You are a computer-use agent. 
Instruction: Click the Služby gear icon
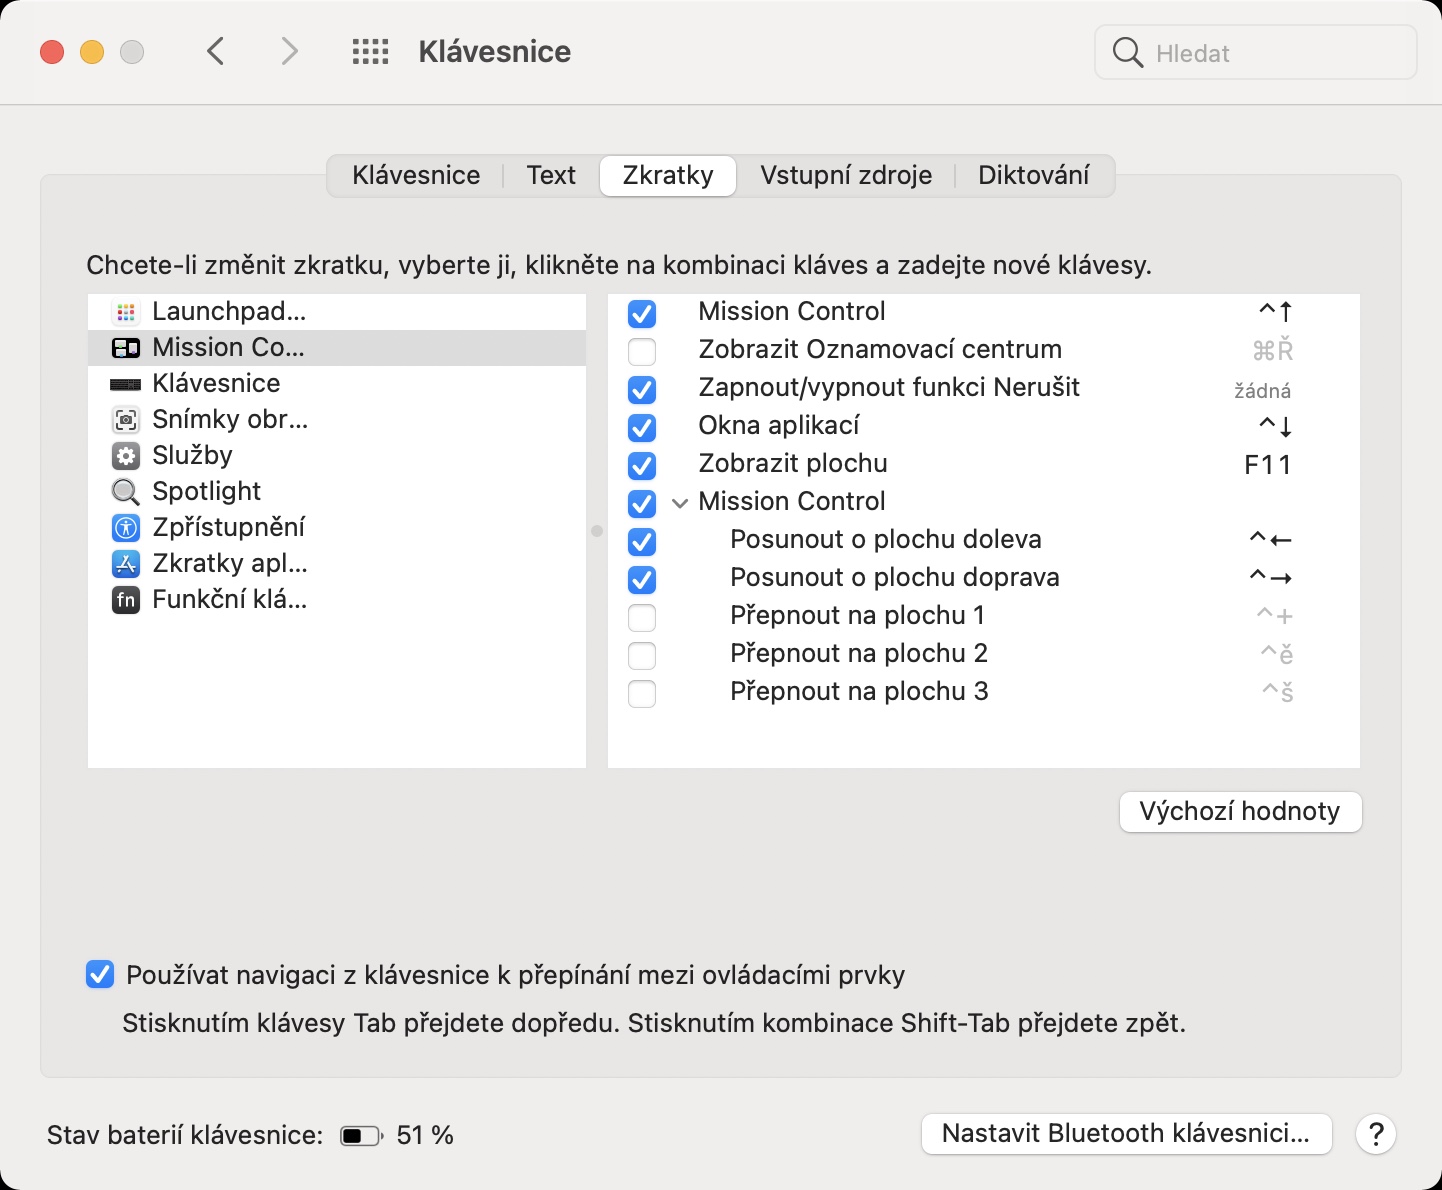click(x=126, y=456)
